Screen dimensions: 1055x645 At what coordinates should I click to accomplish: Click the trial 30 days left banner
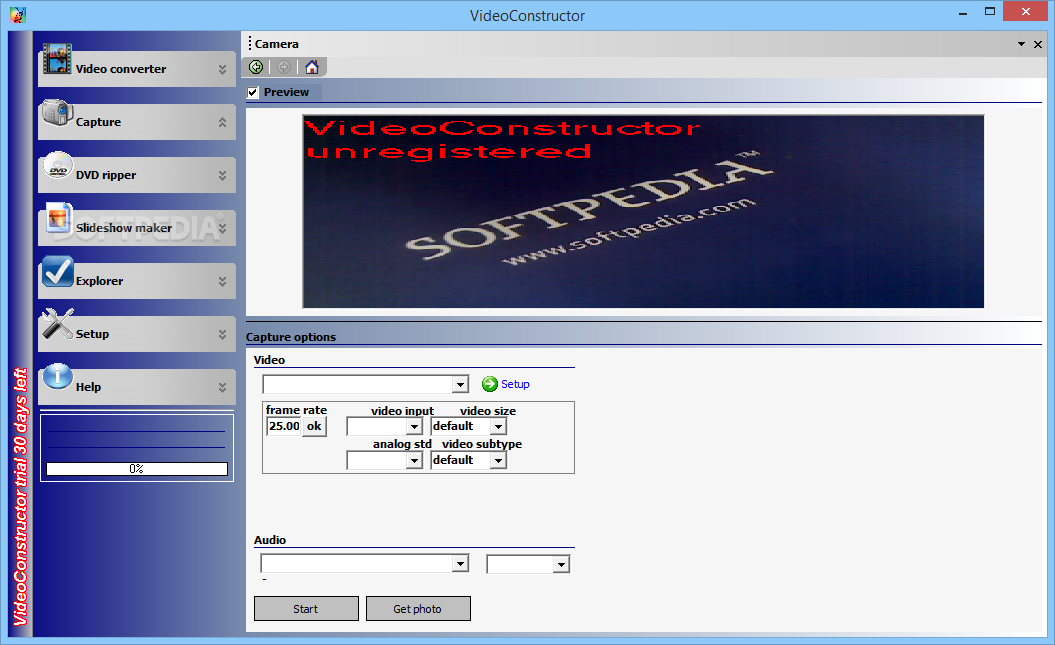coord(20,496)
